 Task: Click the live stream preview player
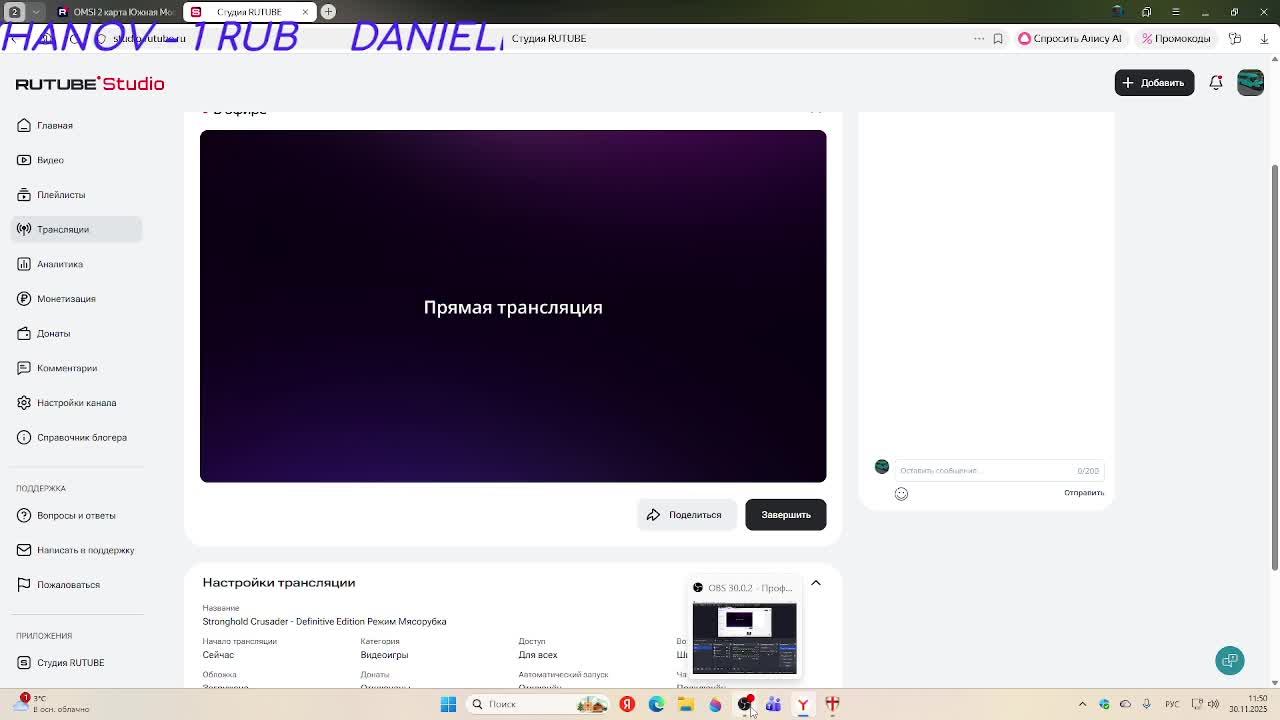click(513, 306)
